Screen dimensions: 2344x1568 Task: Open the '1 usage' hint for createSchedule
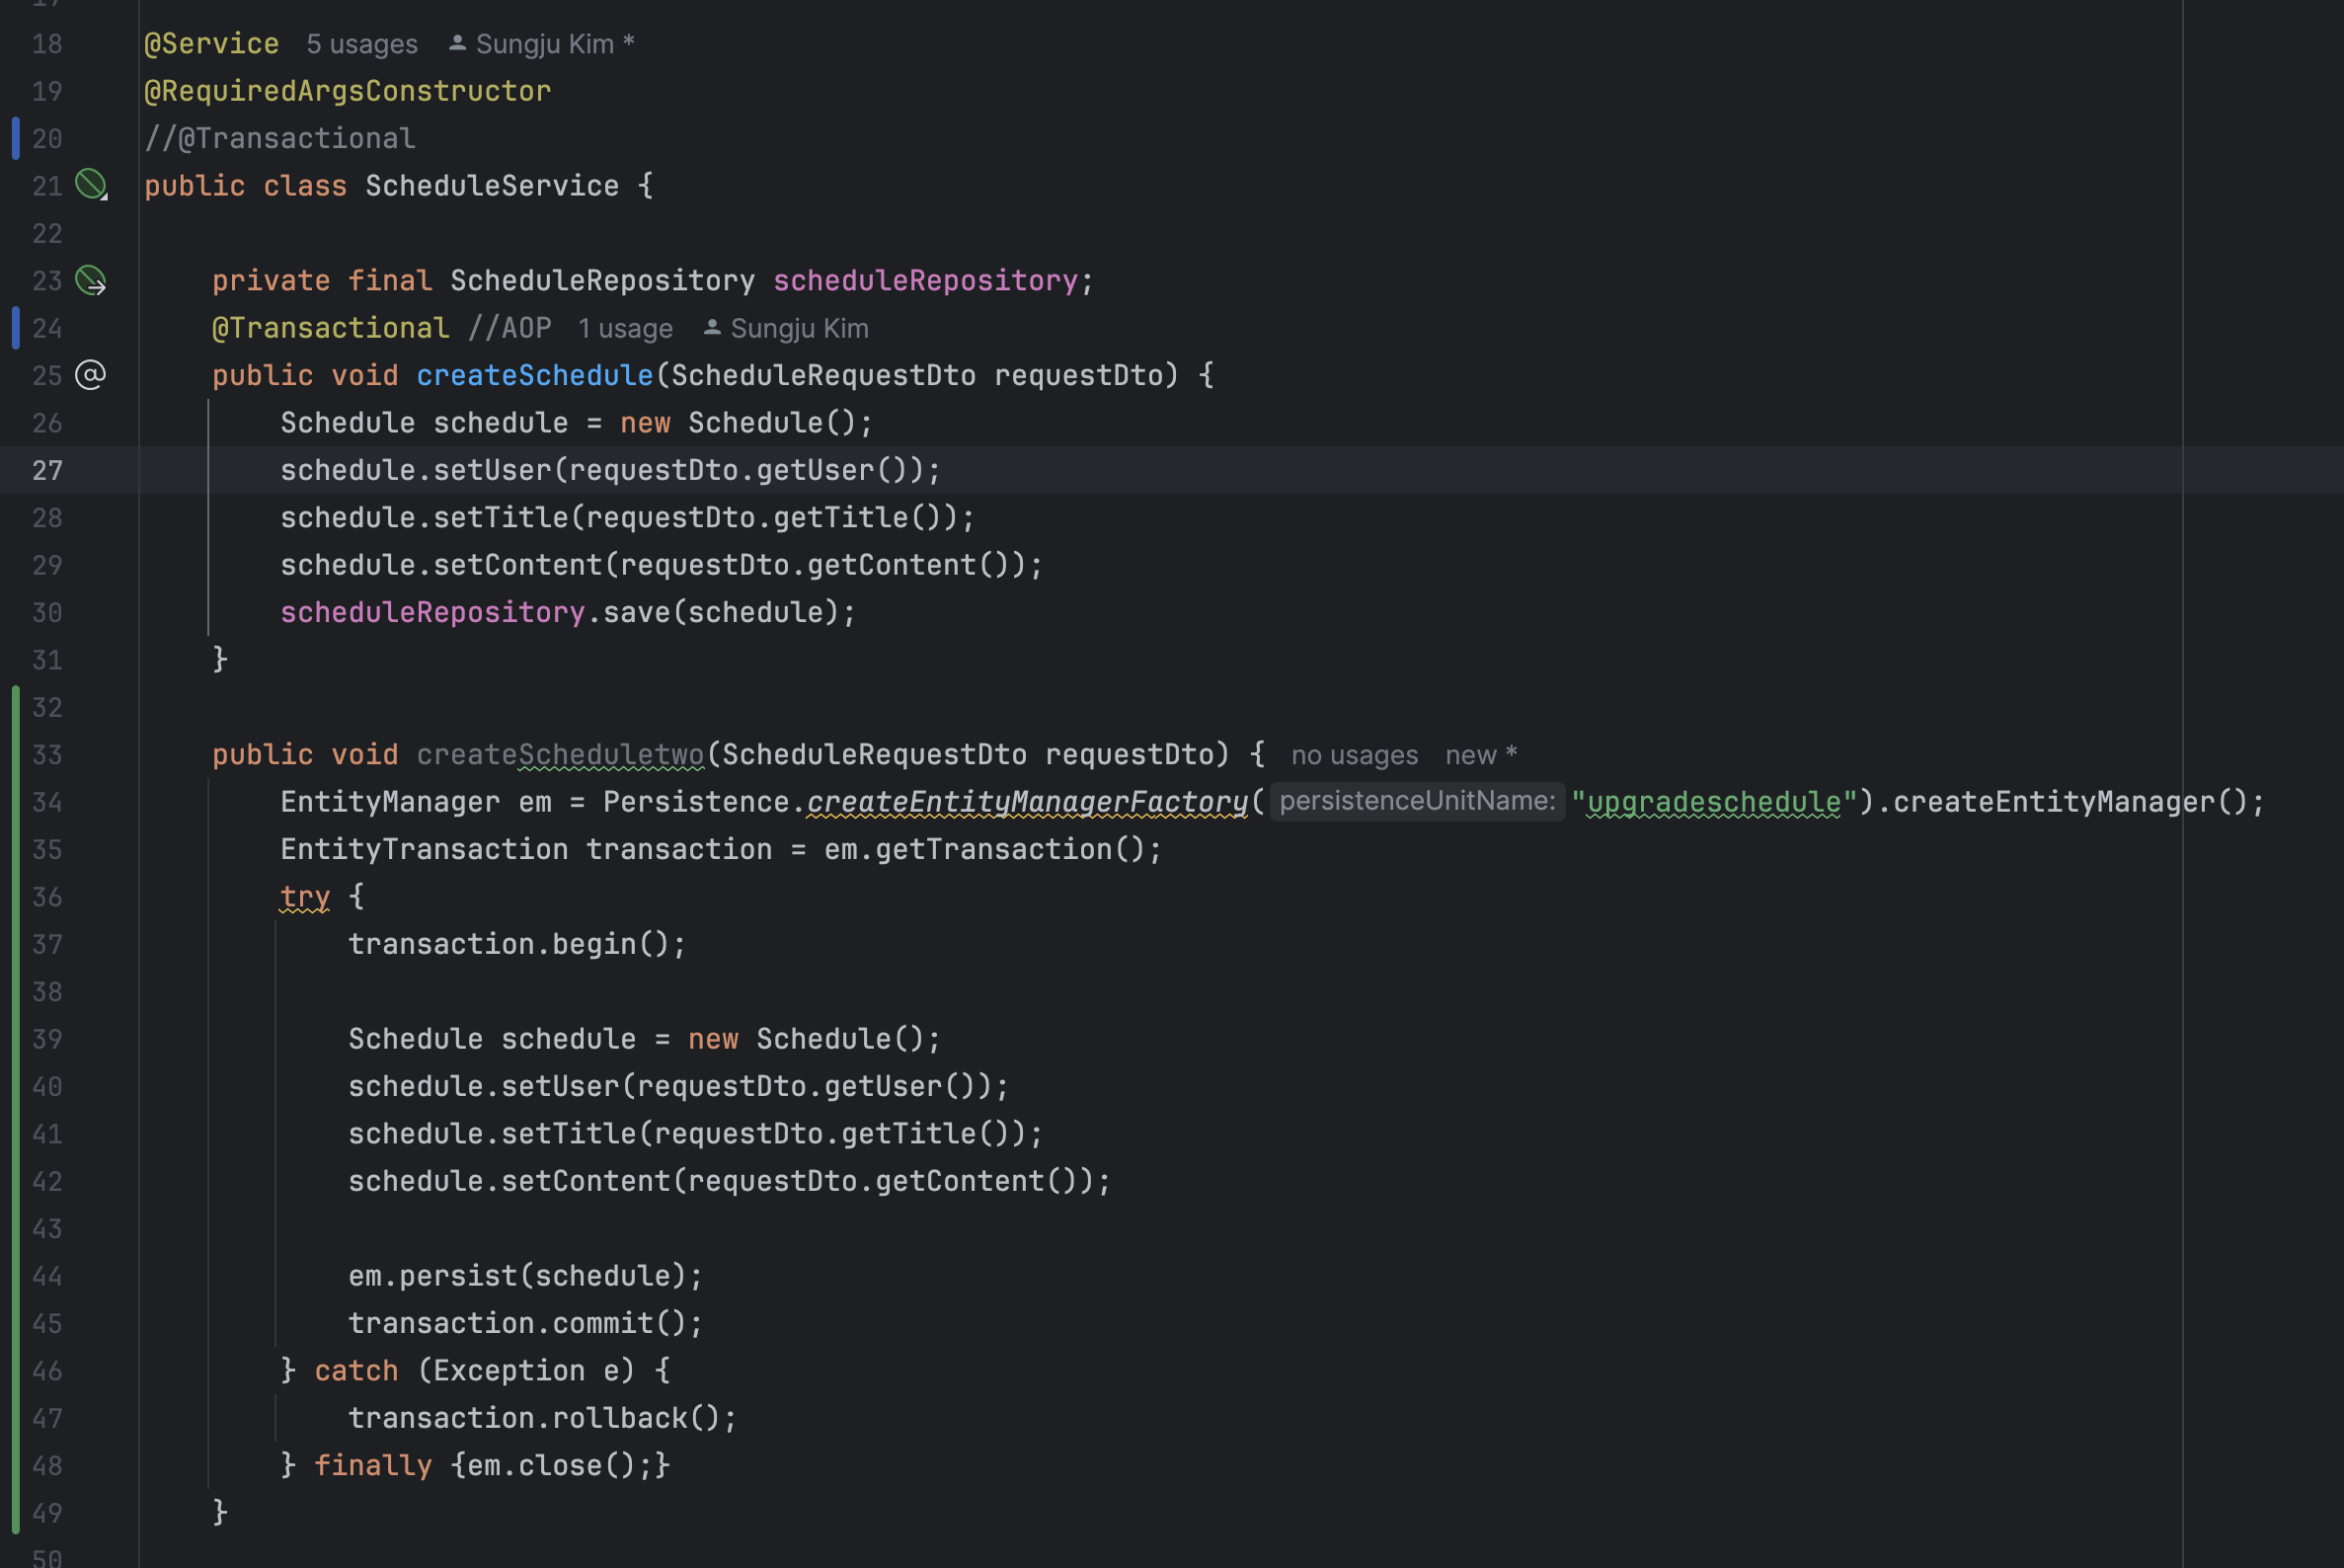pyautogui.click(x=625, y=328)
